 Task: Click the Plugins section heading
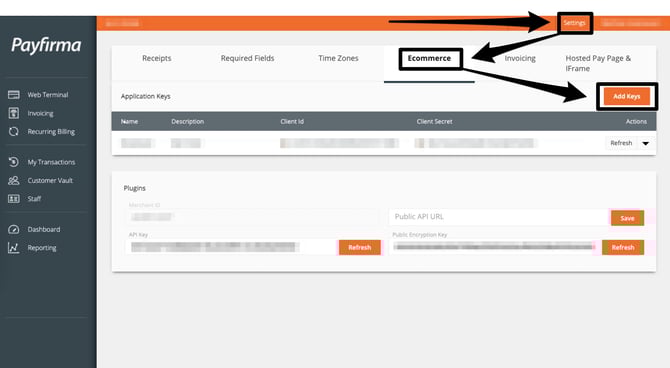click(x=135, y=188)
